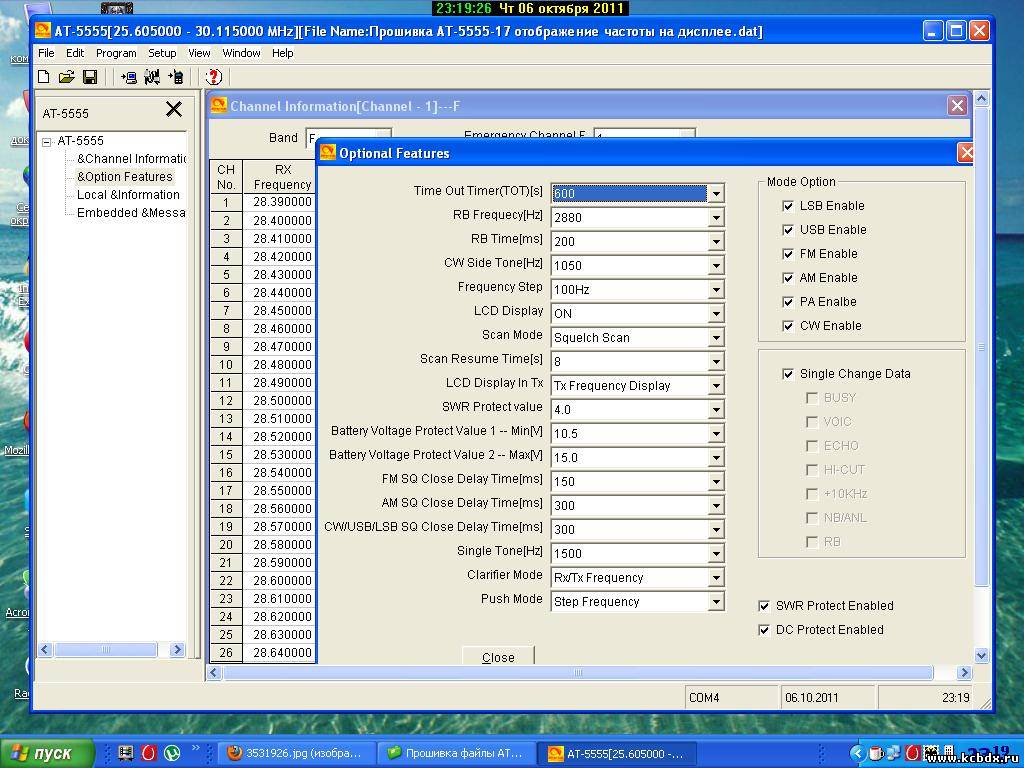Expand RB Frequency dropdown
This screenshot has width=1024, height=768.
tap(716, 217)
